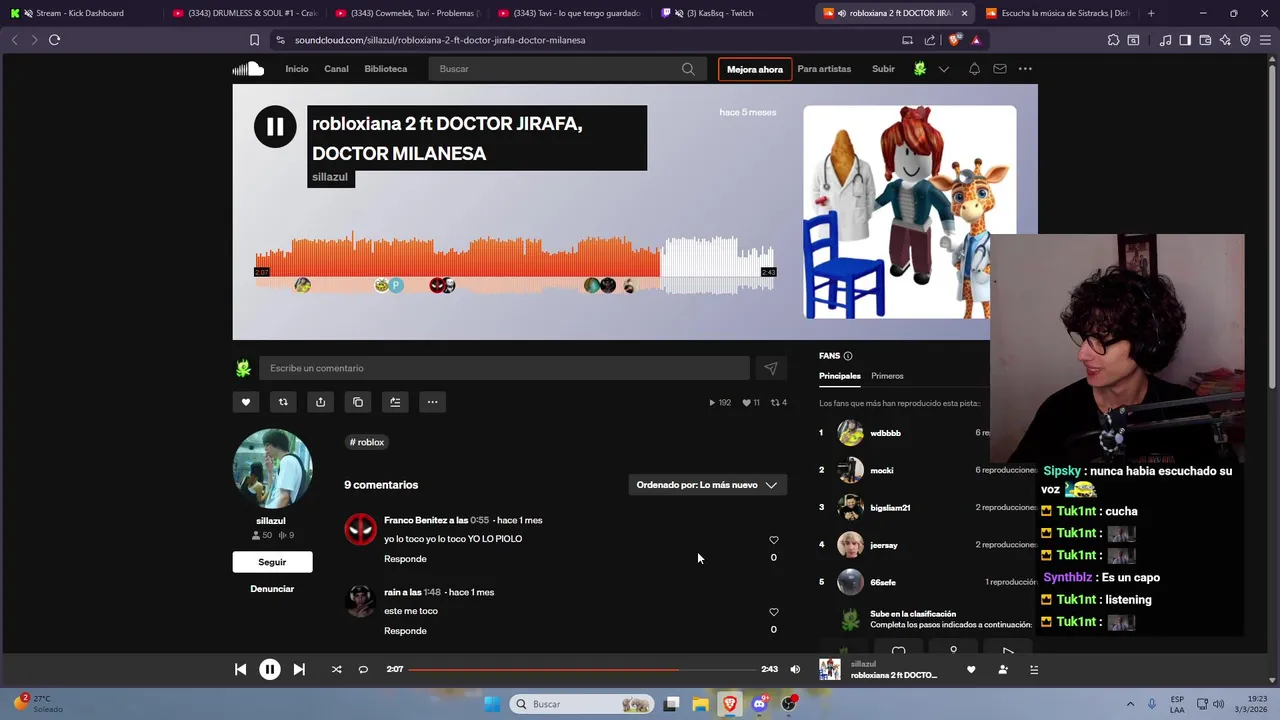Click the Subir upload link
1280x720 pixels.
883,69
